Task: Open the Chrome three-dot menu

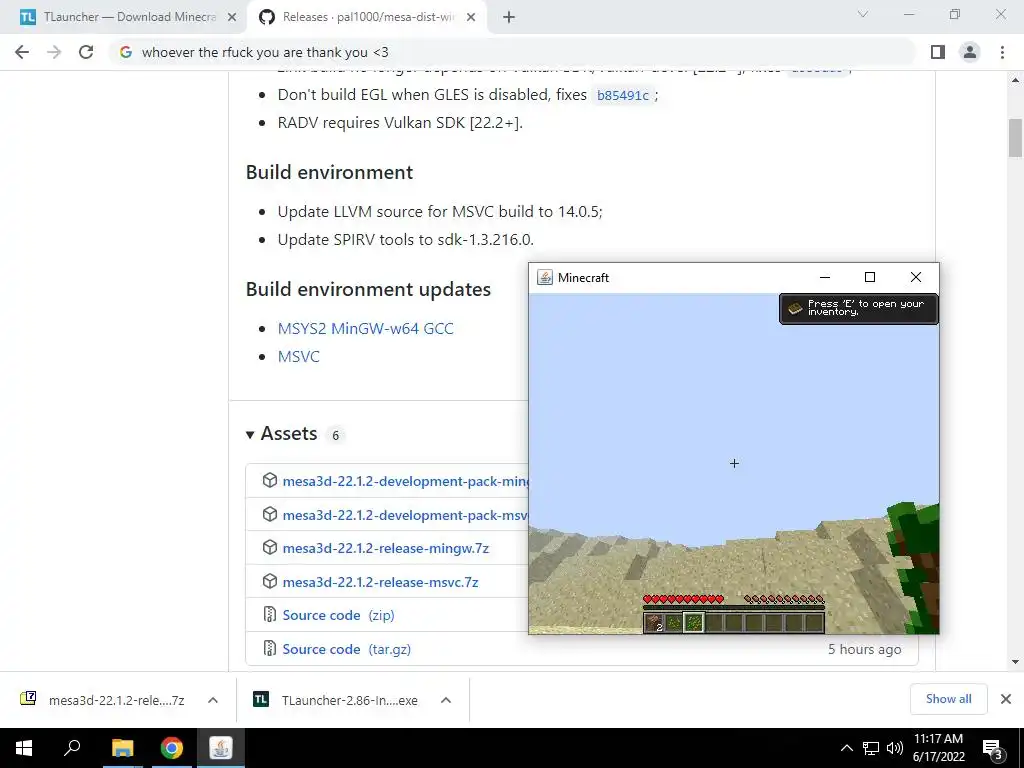Action: (x=1002, y=52)
